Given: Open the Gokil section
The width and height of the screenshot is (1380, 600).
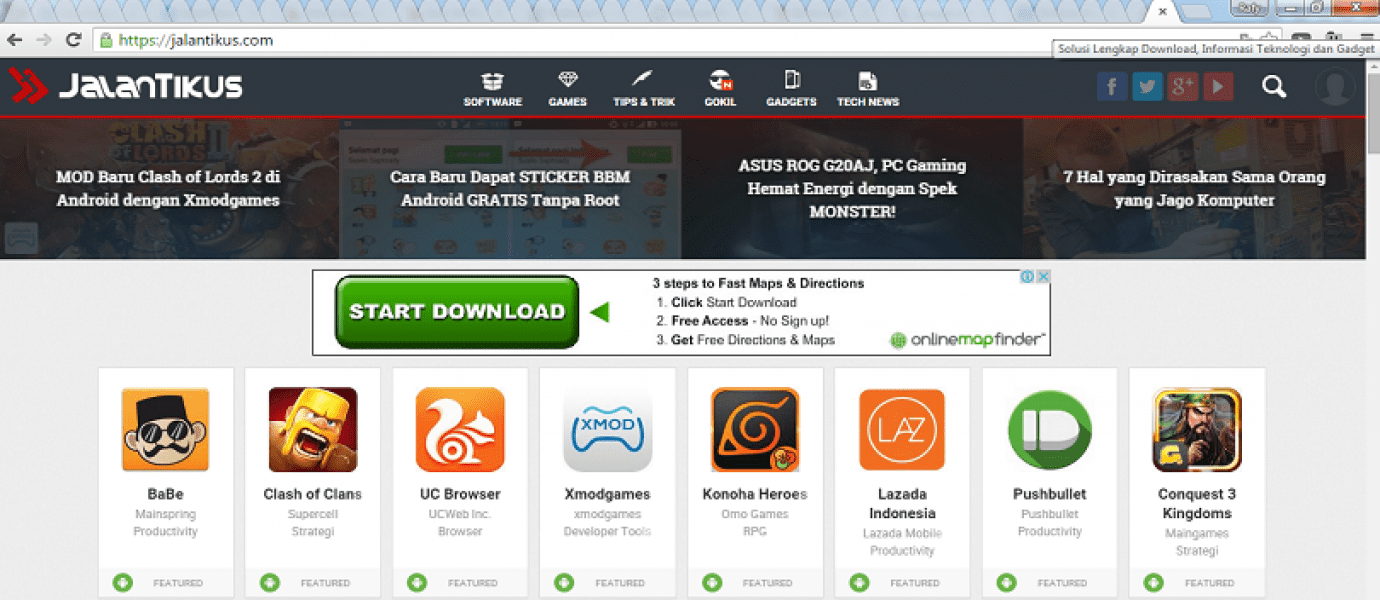Looking at the screenshot, I should (720, 89).
